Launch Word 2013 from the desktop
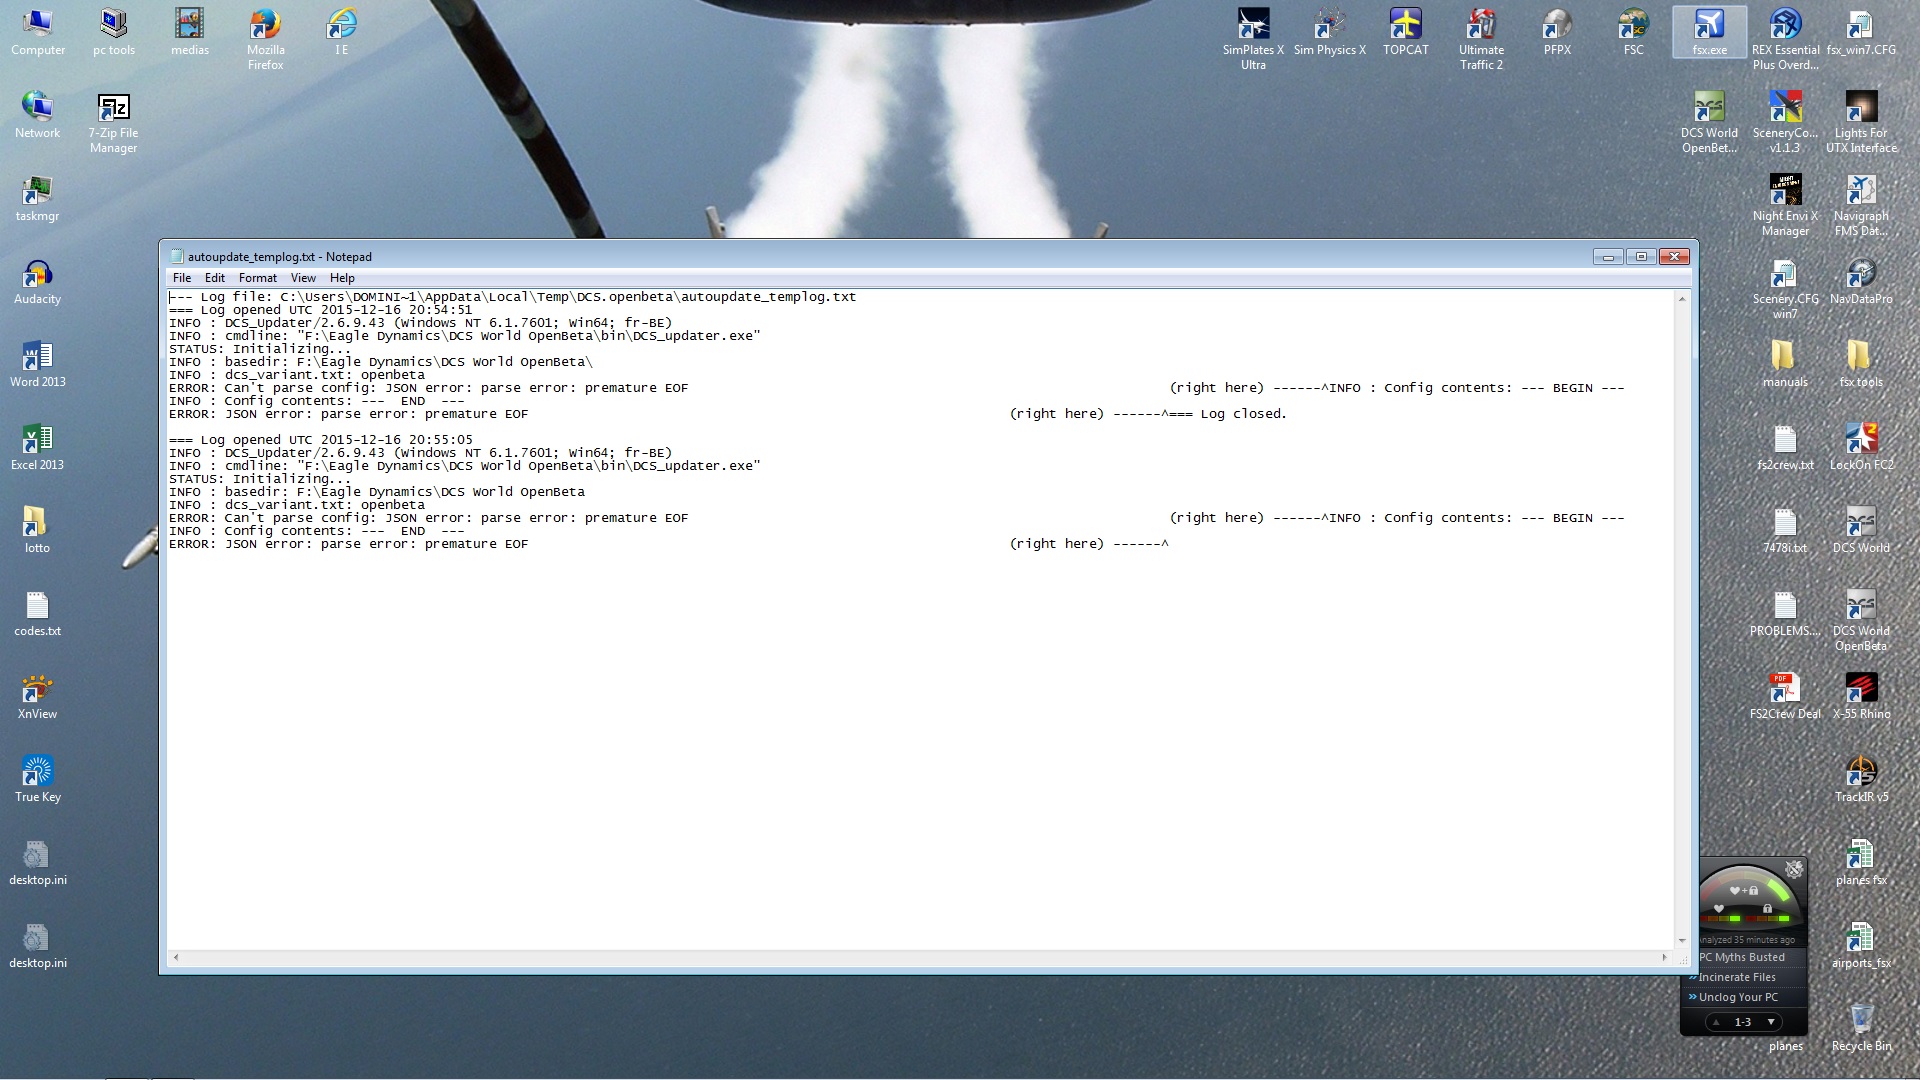This screenshot has height=1080, width=1920. pyautogui.click(x=37, y=364)
